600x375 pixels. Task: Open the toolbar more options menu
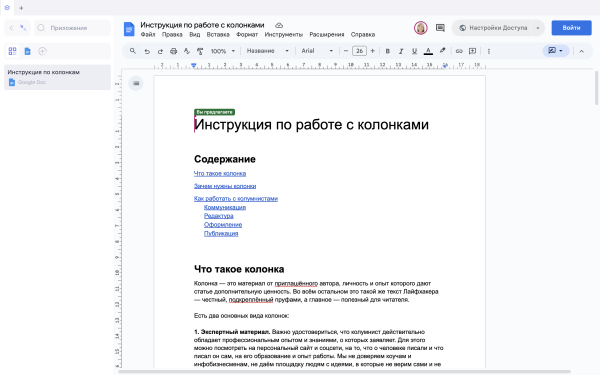click(x=489, y=51)
